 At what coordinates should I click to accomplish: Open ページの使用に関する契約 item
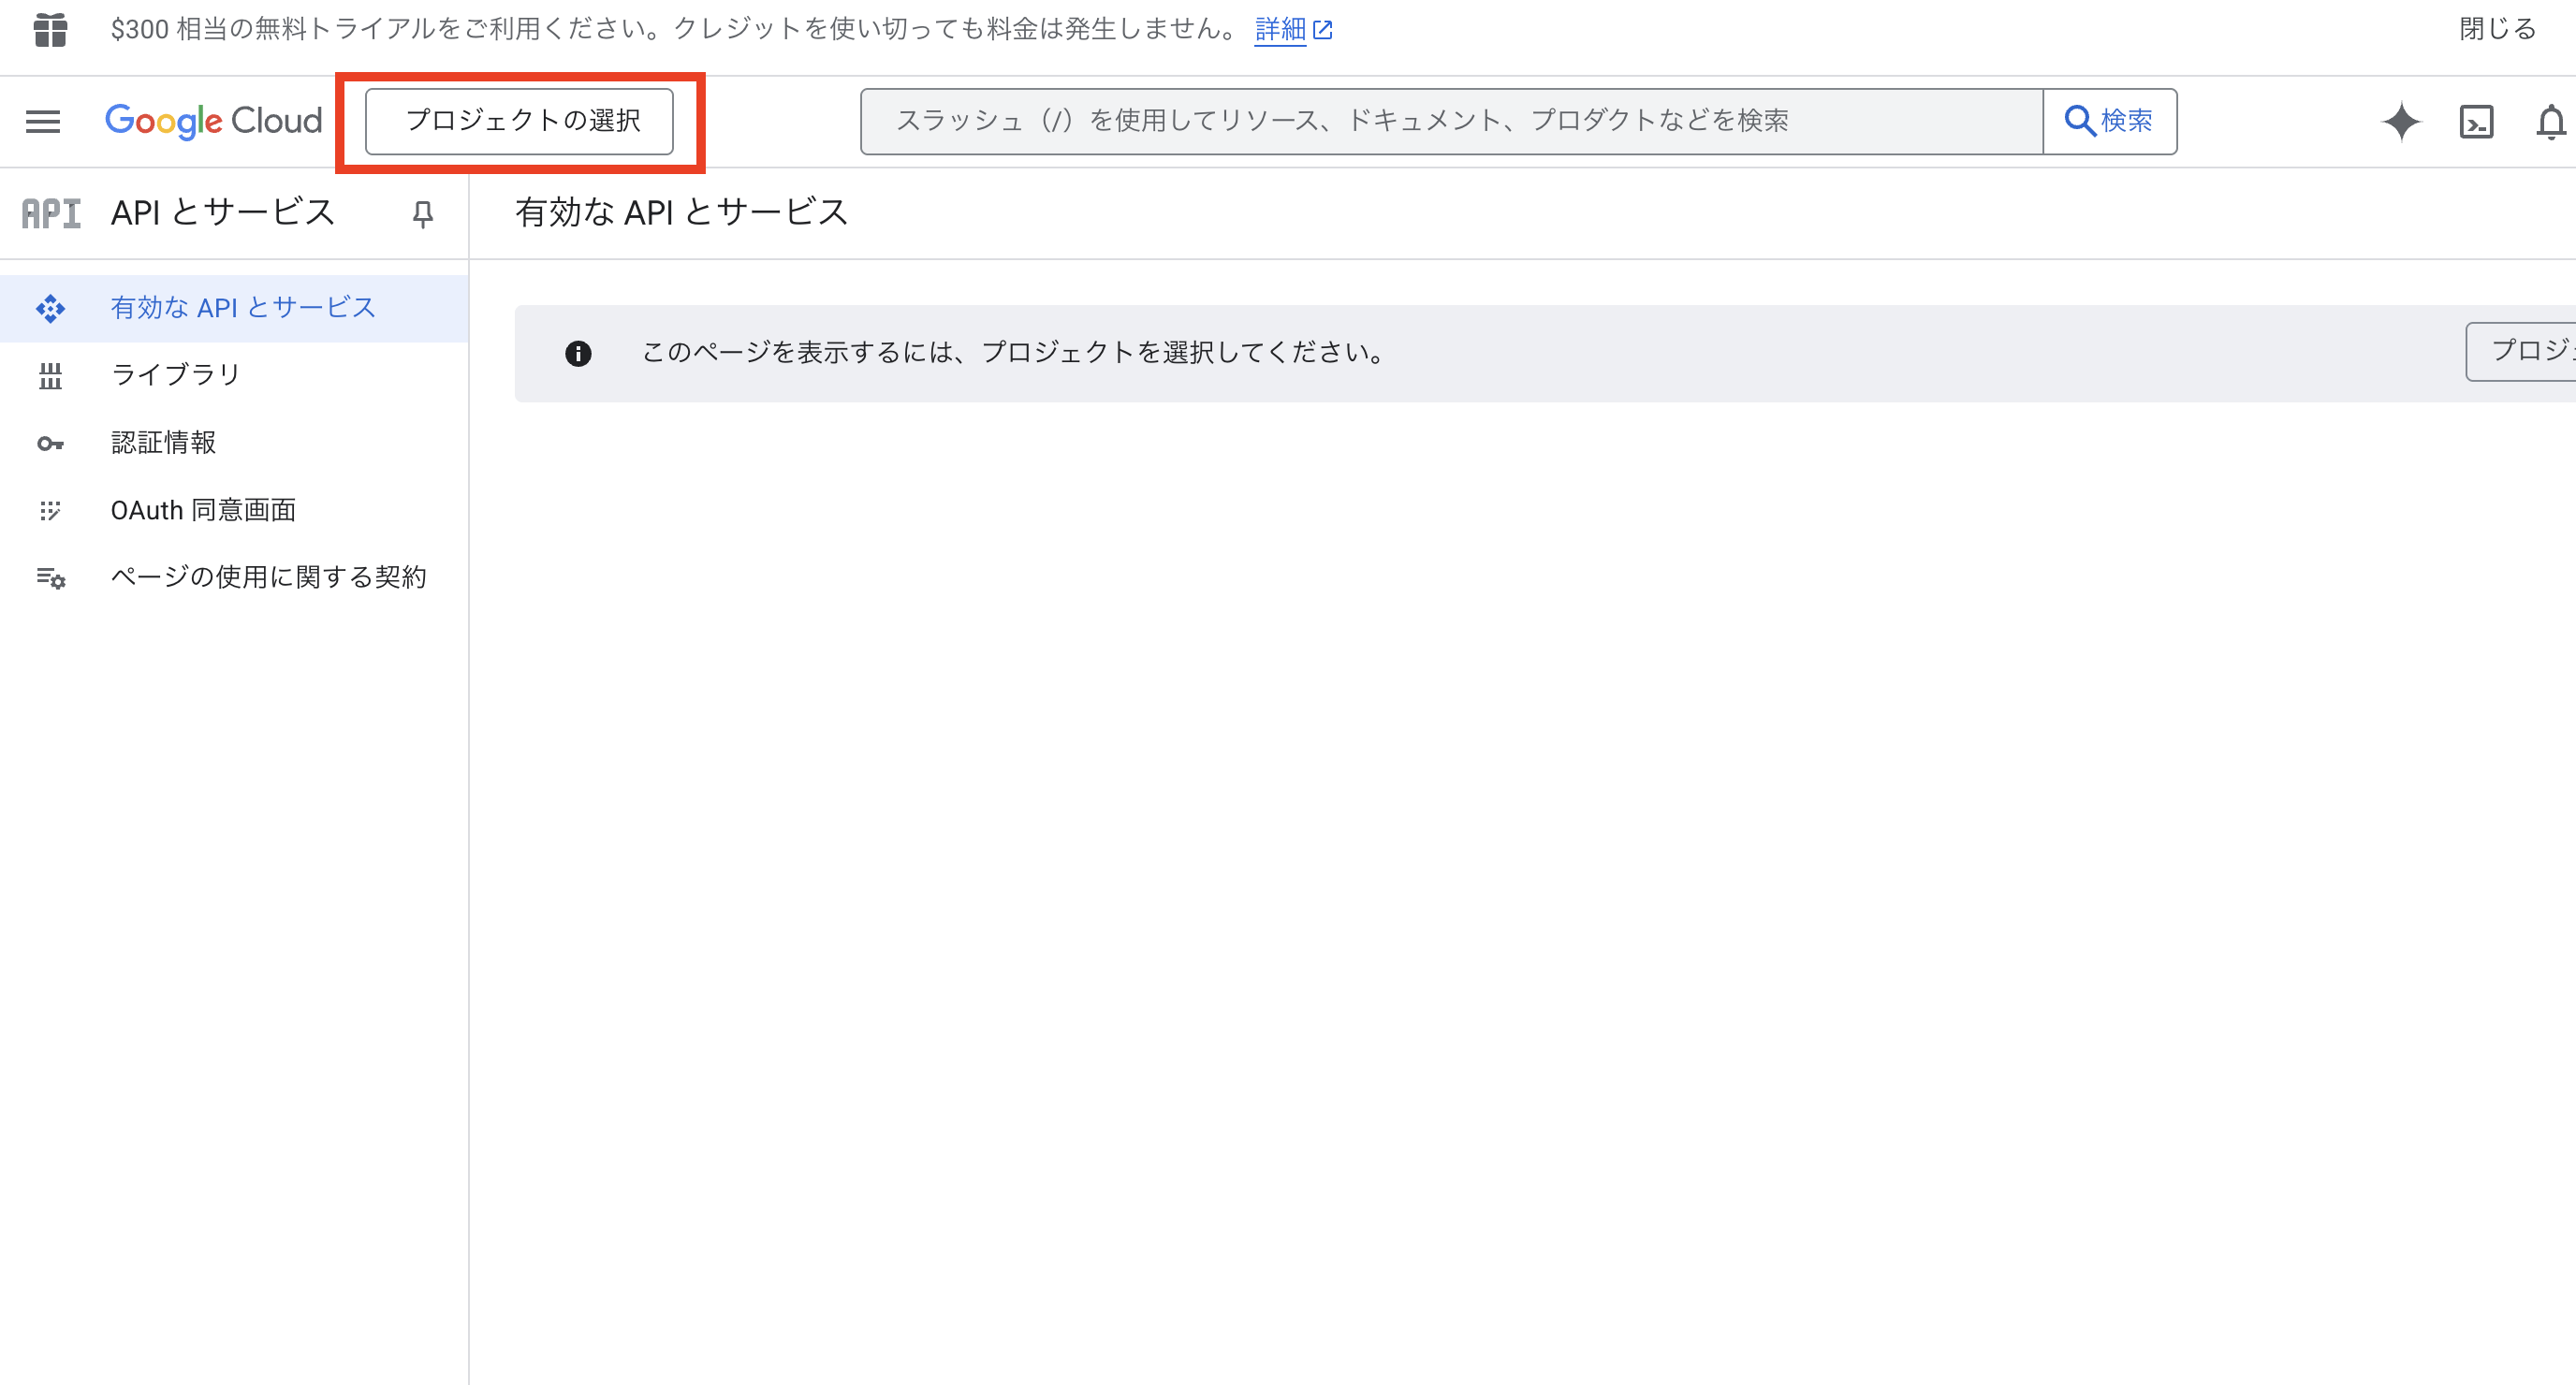(268, 577)
